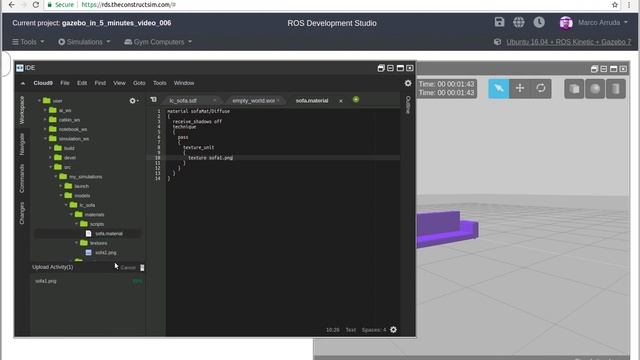Switch to the empty_world tab
Screen dimensions: 640x360
(253, 100)
